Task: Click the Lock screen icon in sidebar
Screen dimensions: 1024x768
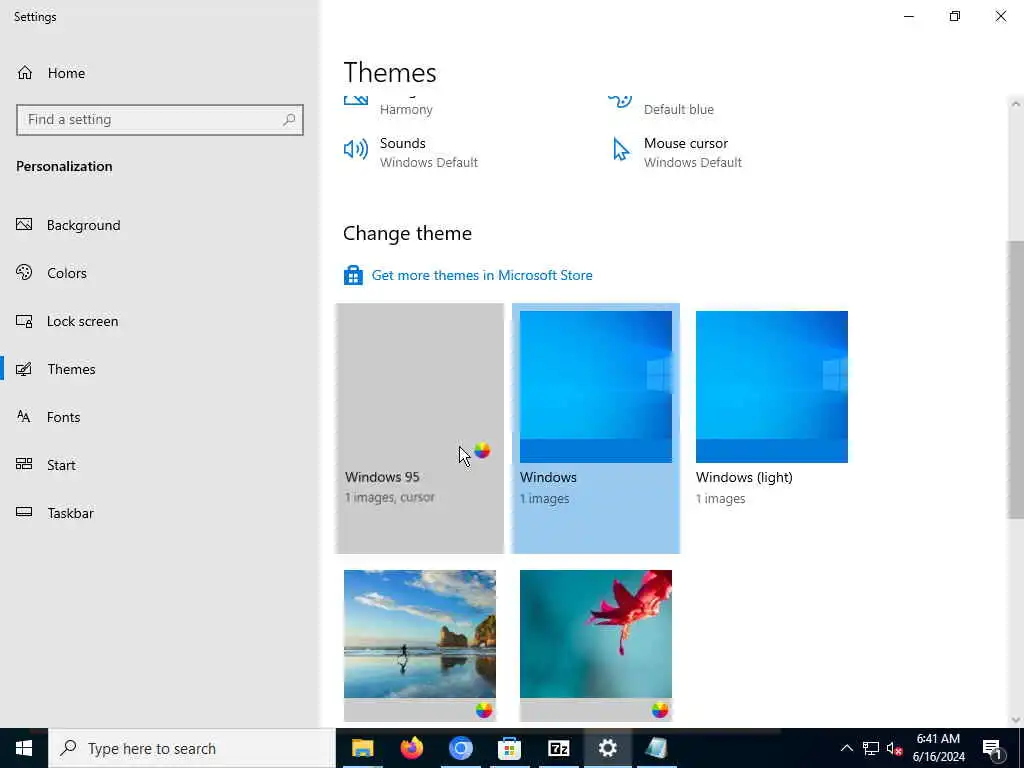Action: (x=24, y=321)
